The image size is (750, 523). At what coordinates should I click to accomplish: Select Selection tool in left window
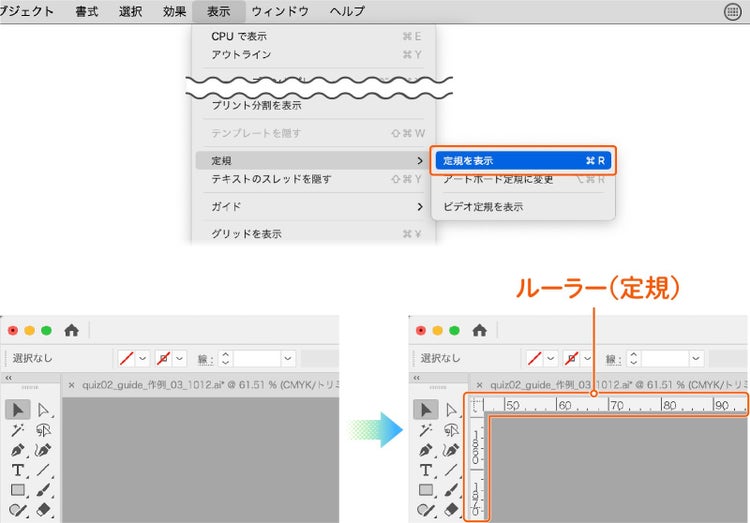coord(18,410)
